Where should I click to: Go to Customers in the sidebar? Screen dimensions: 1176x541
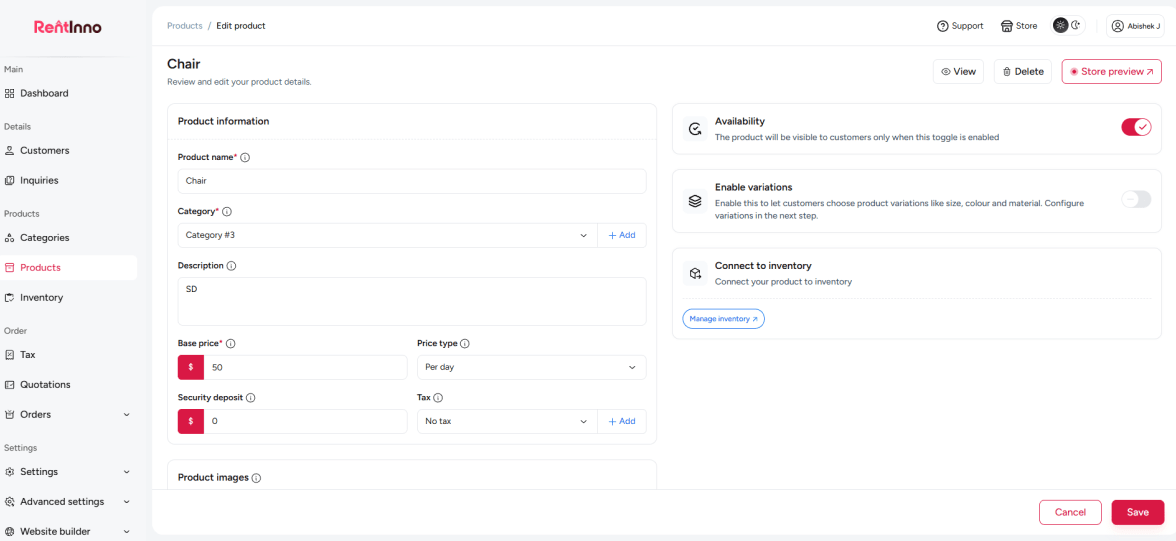[68, 151]
